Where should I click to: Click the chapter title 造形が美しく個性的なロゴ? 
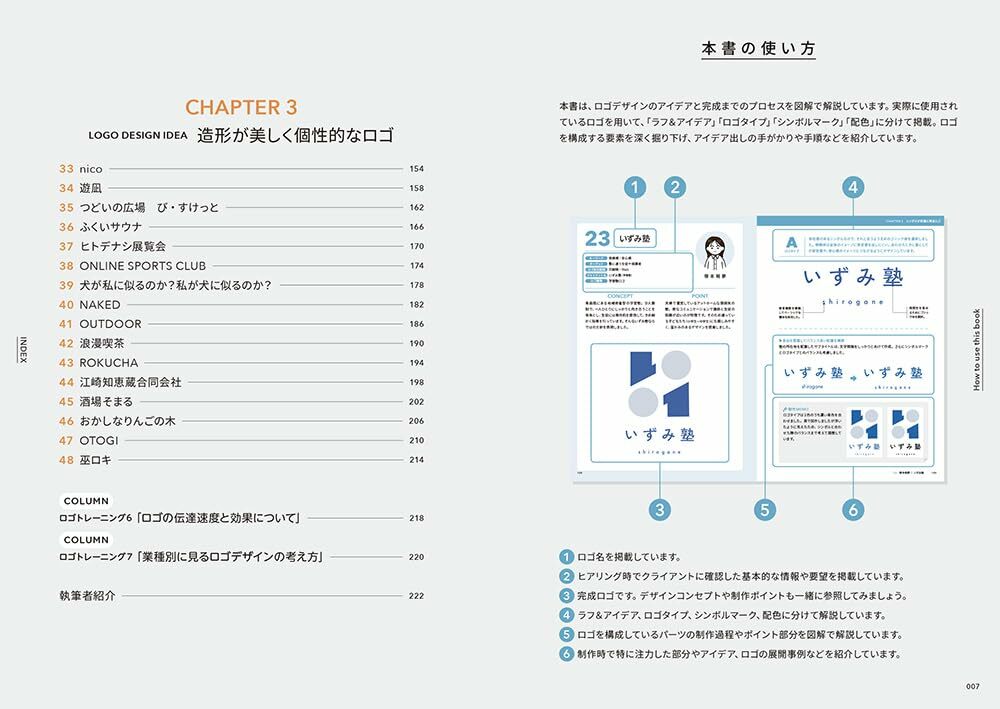[295, 135]
